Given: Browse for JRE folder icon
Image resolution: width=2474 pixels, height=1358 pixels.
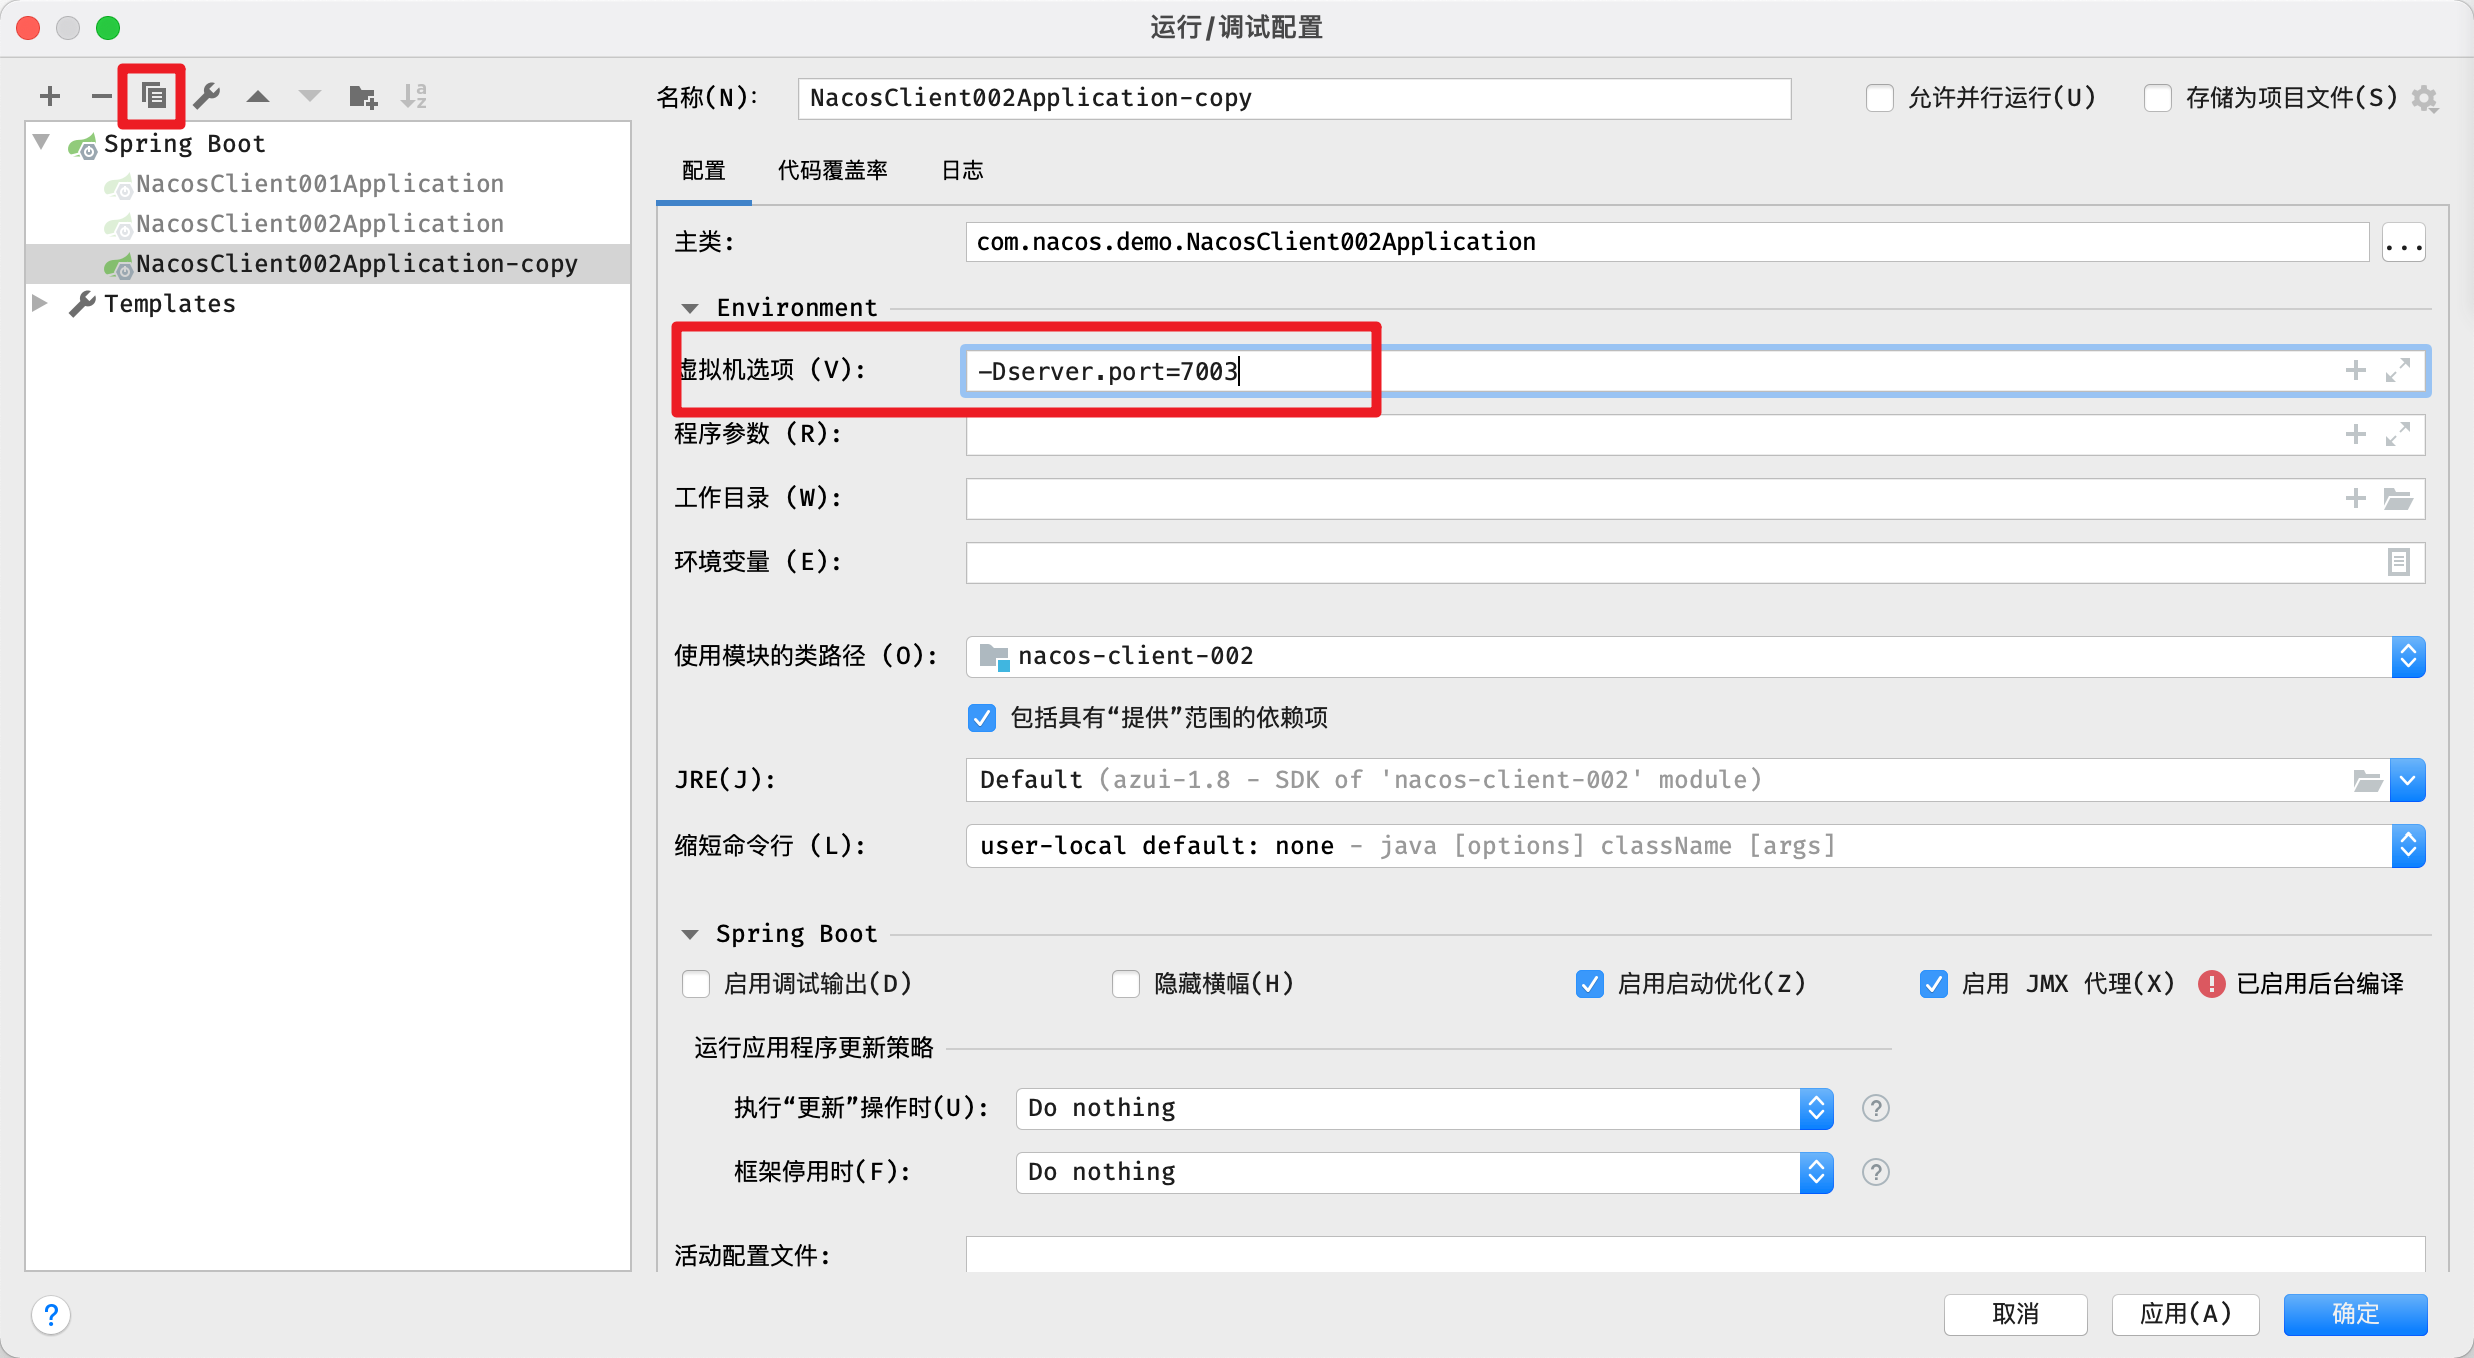Looking at the screenshot, I should click(2367, 780).
